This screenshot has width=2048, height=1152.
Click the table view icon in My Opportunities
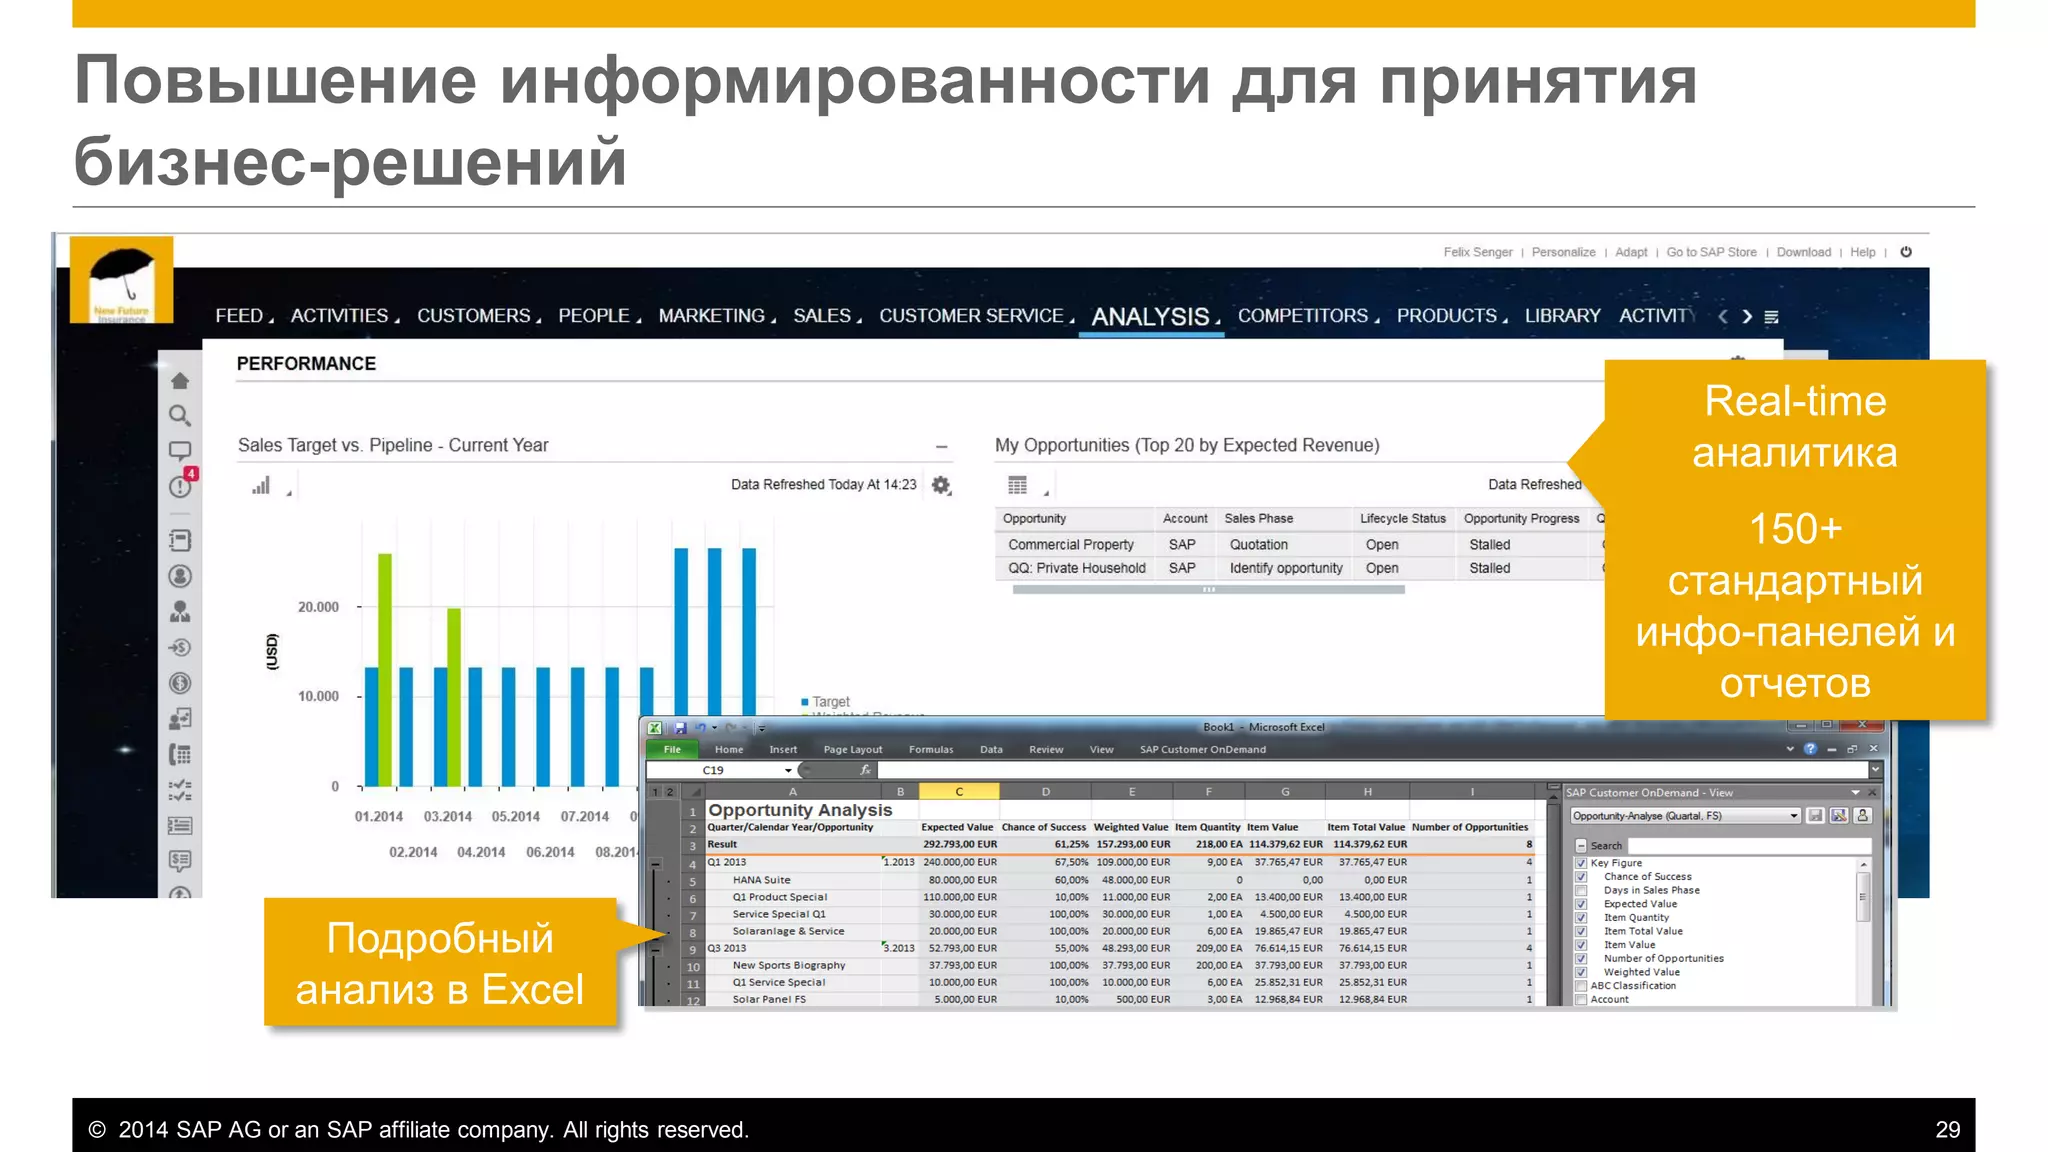(1017, 485)
